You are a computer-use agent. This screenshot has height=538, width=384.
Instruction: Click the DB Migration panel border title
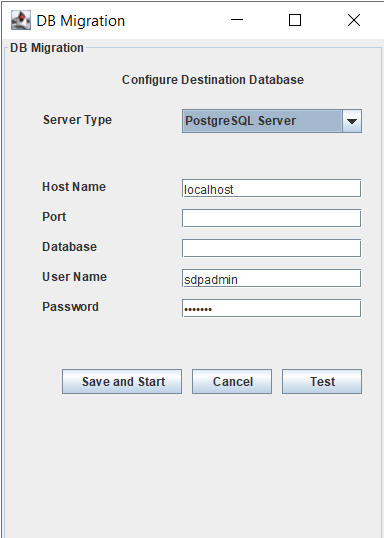point(47,48)
